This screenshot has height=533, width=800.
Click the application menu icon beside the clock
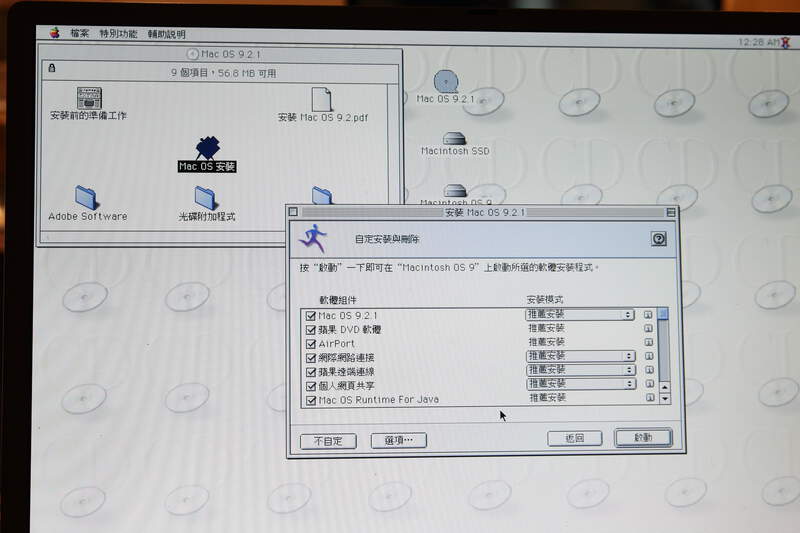[785, 42]
